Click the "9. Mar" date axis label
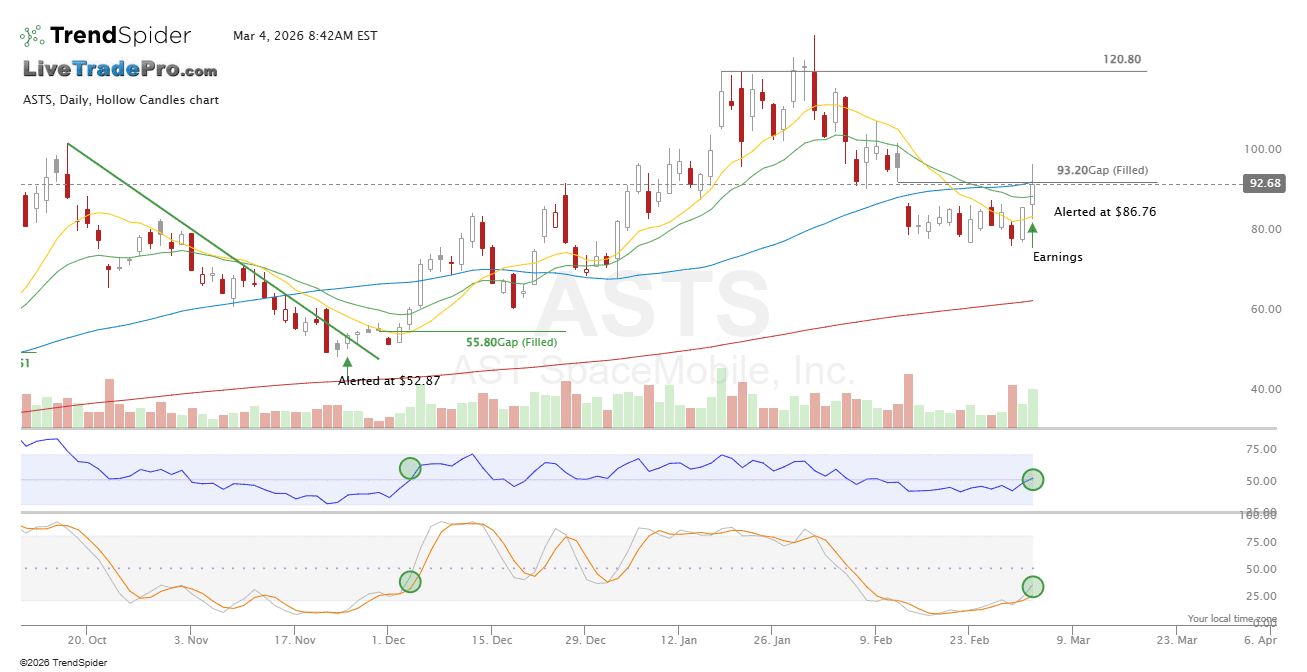 [x=1075, y=639]
